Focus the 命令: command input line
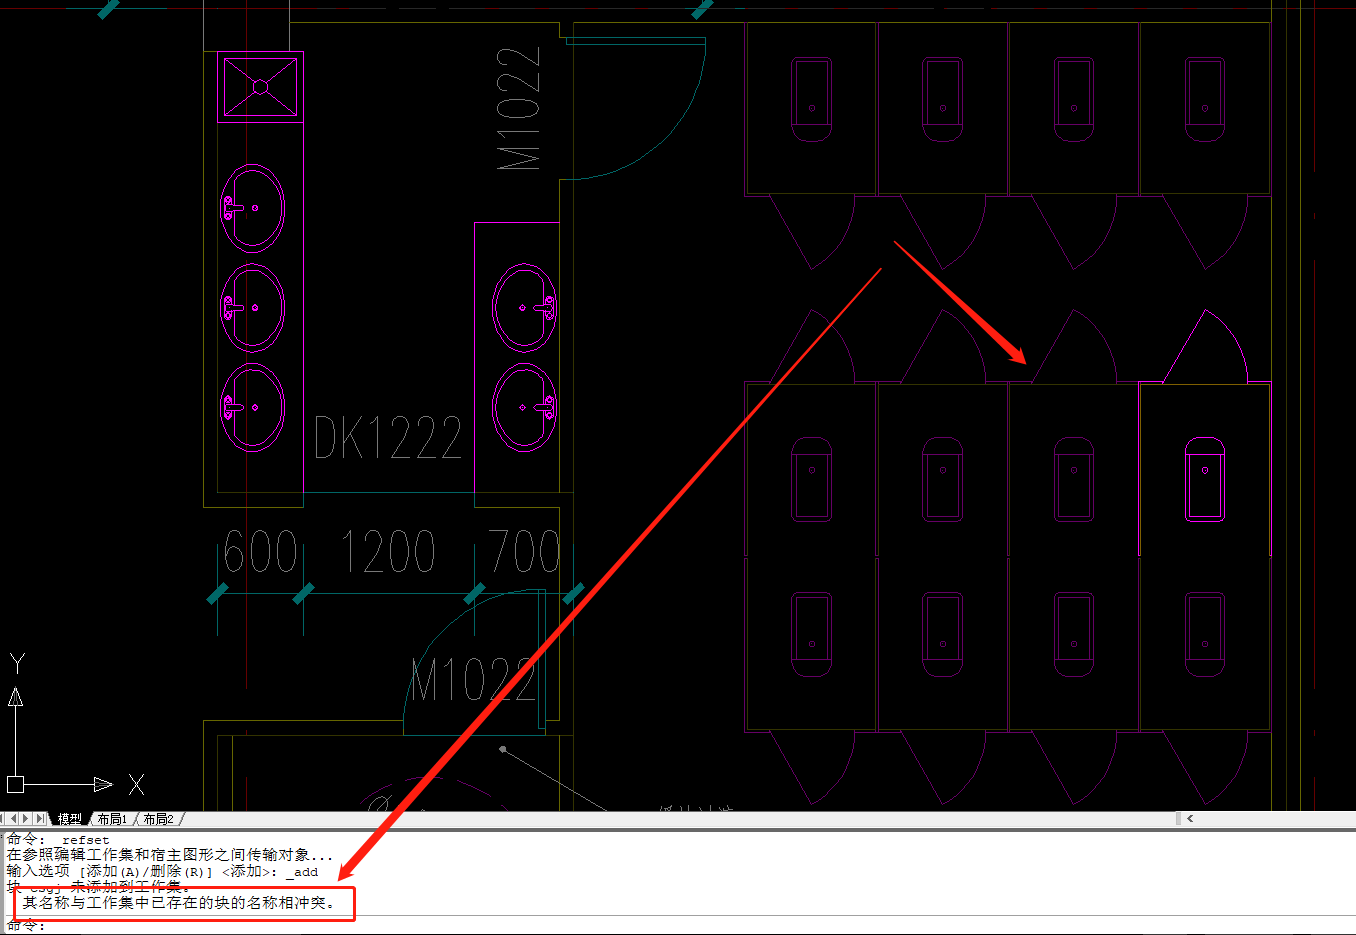Image resolution: width=1356 pixels, height=935 pixels. [x=678, y=926]
